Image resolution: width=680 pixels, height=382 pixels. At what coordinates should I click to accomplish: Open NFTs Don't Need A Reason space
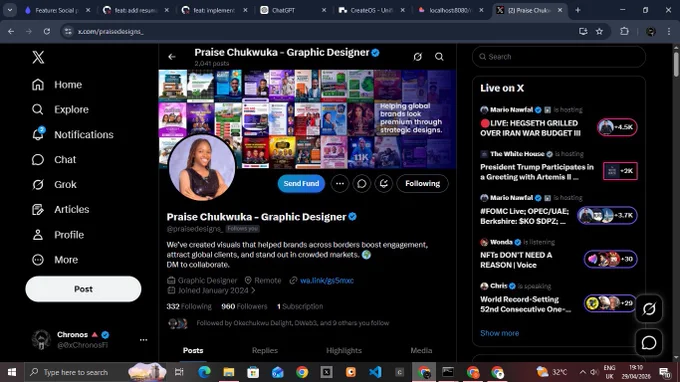(516, 260)
